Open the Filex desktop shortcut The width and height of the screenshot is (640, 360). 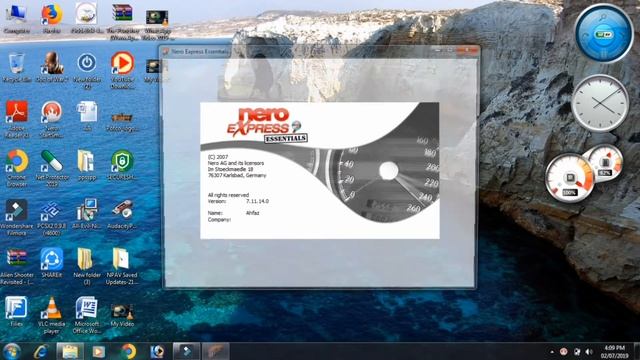point(16,312)
